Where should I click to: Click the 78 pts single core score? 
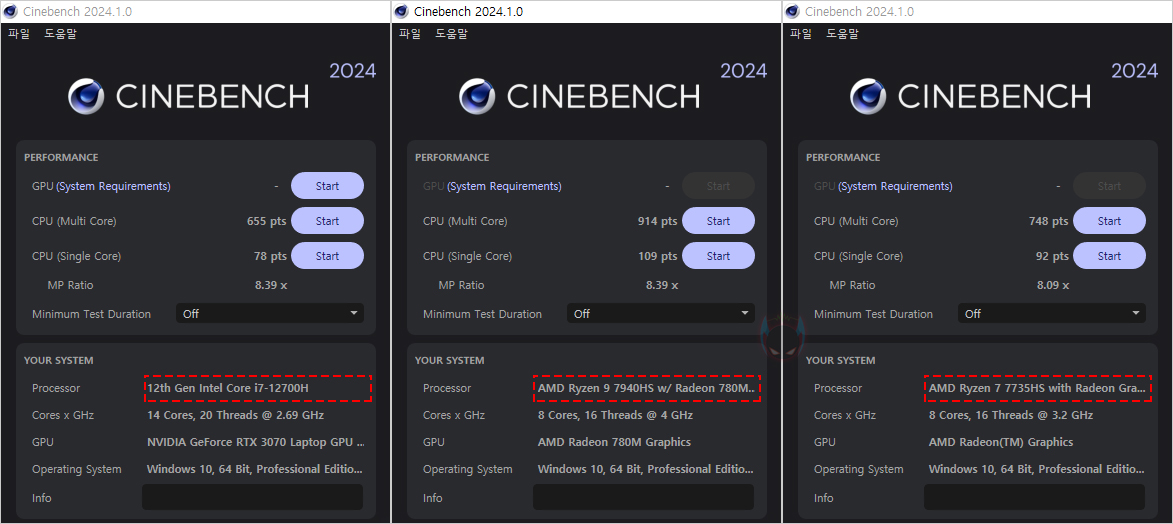tap(270, 256)
